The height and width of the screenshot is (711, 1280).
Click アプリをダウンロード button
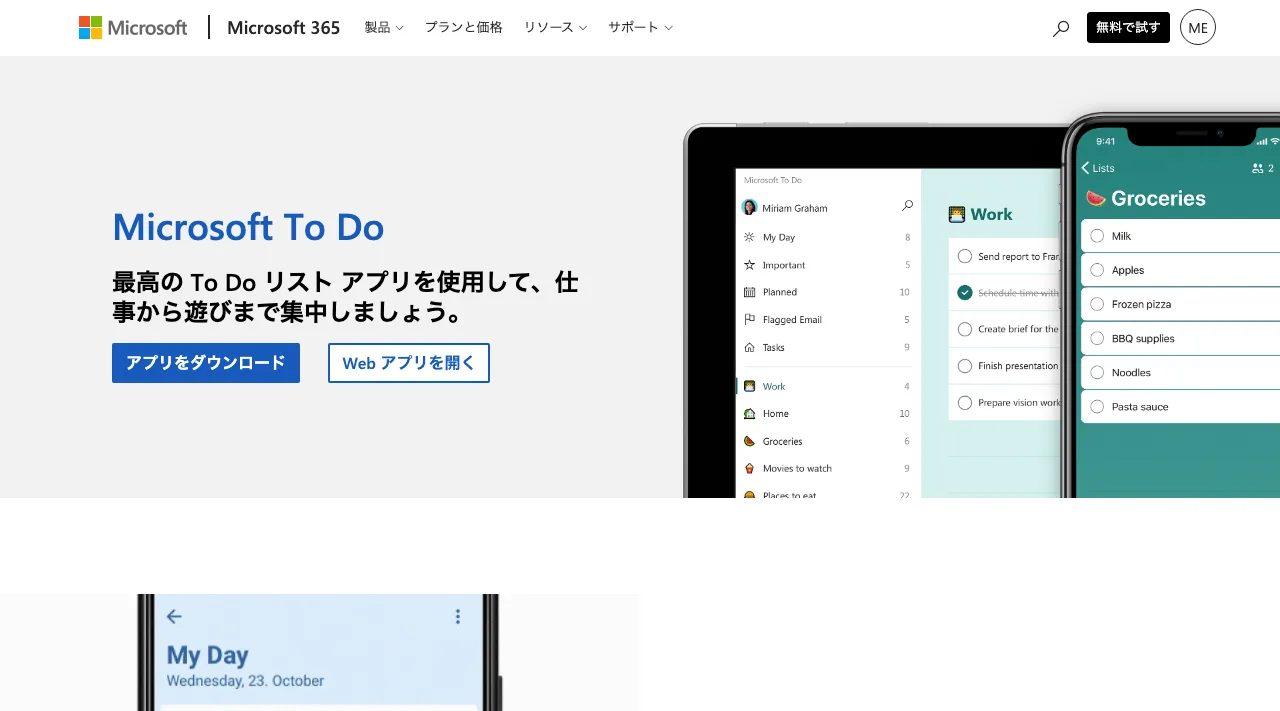[x=206, y=363]
